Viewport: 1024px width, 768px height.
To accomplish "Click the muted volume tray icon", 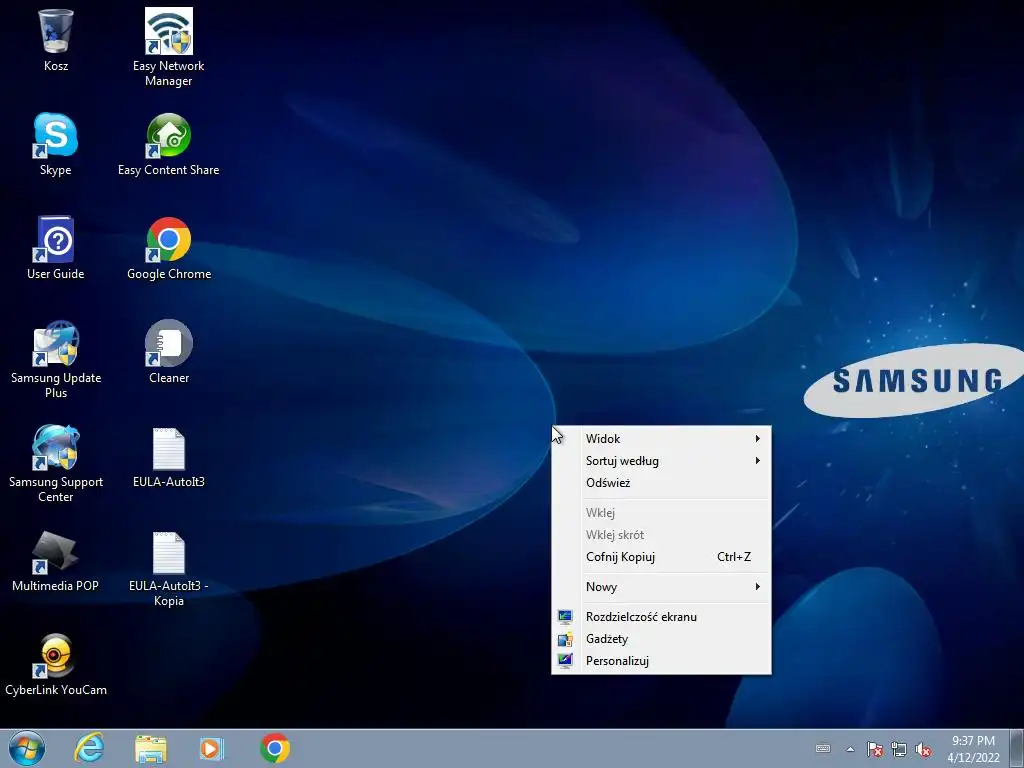I will 923,749.
